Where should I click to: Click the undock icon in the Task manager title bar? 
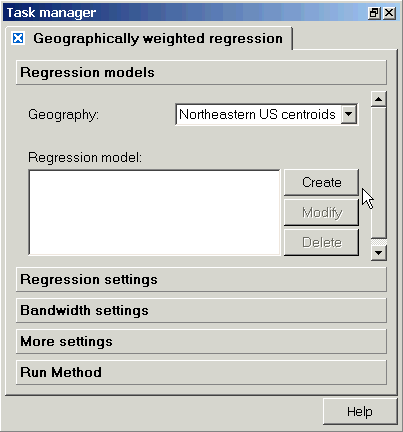click(374, 13)
